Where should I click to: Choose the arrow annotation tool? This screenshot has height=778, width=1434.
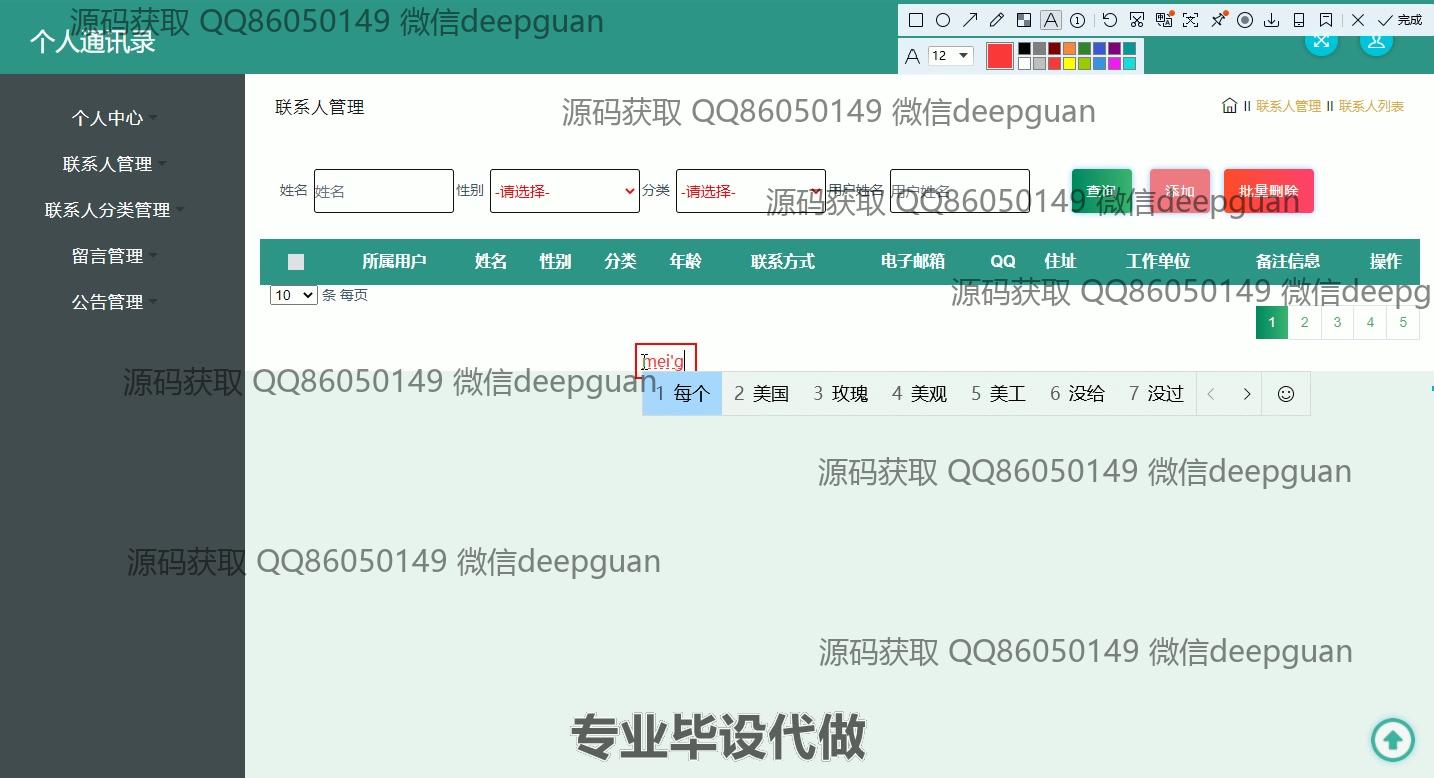(970, 20)
